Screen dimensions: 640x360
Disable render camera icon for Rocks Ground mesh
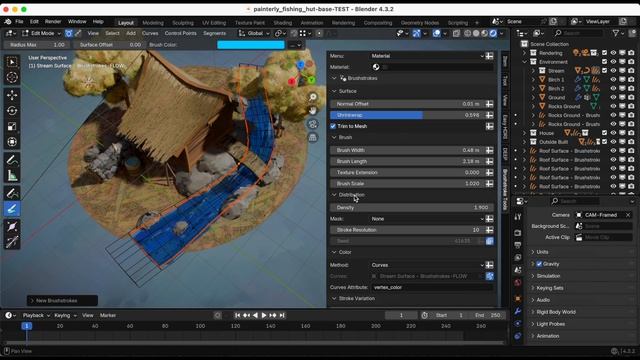tap(631, 107)
